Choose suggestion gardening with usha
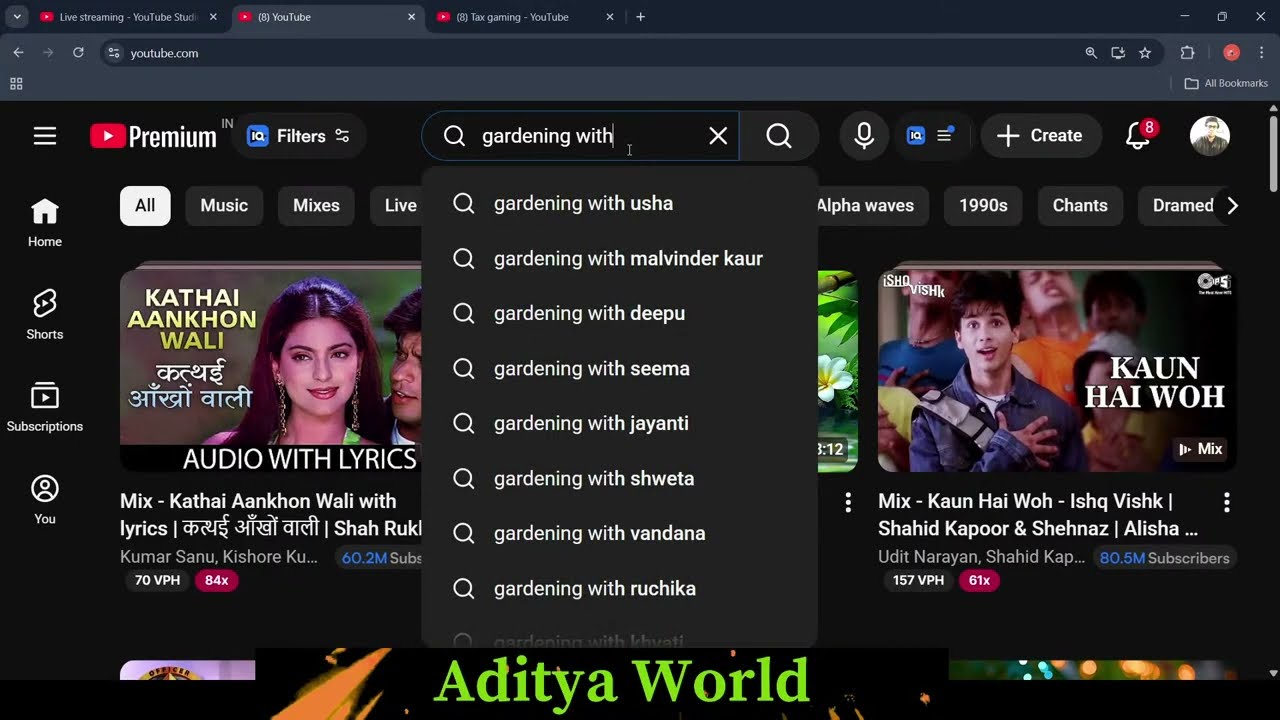 coord(620,203)
